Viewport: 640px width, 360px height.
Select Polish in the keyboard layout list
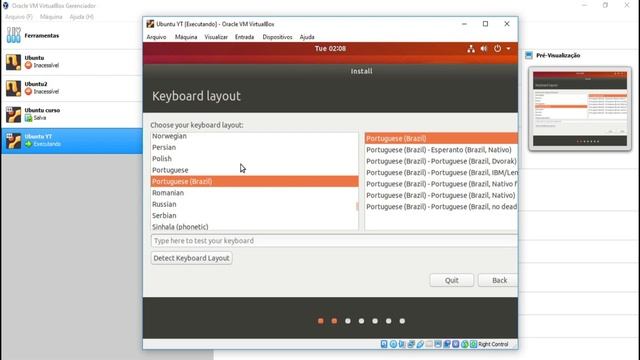tap(255, 159)
